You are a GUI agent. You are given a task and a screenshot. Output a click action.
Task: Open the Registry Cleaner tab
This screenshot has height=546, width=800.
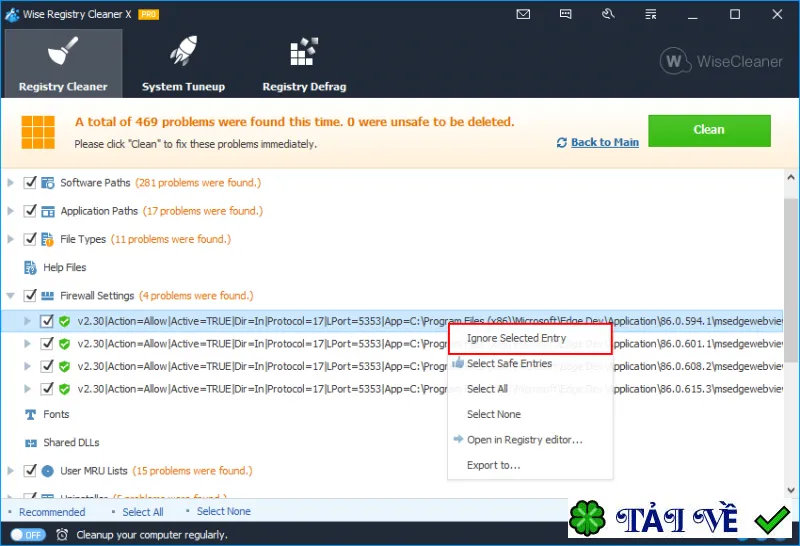63,63
